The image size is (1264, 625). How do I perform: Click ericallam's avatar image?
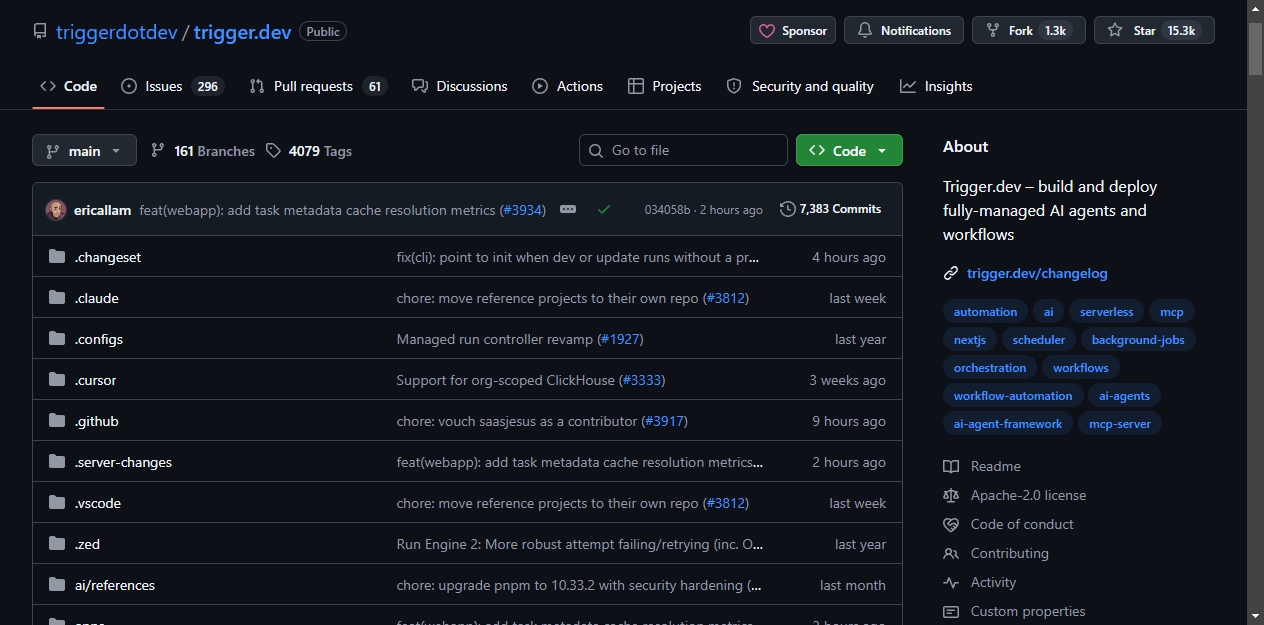click(56, 210)
